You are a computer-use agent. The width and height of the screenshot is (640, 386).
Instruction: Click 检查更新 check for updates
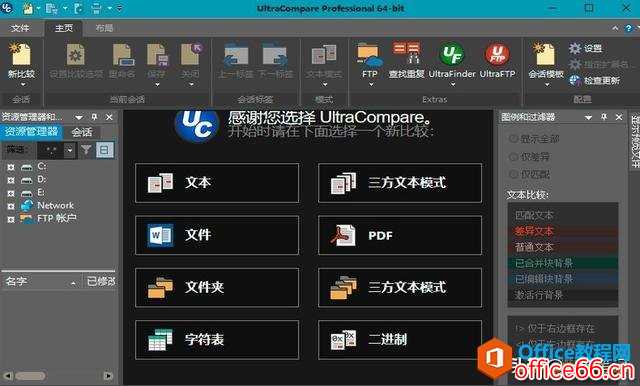[x=595, y=80]
